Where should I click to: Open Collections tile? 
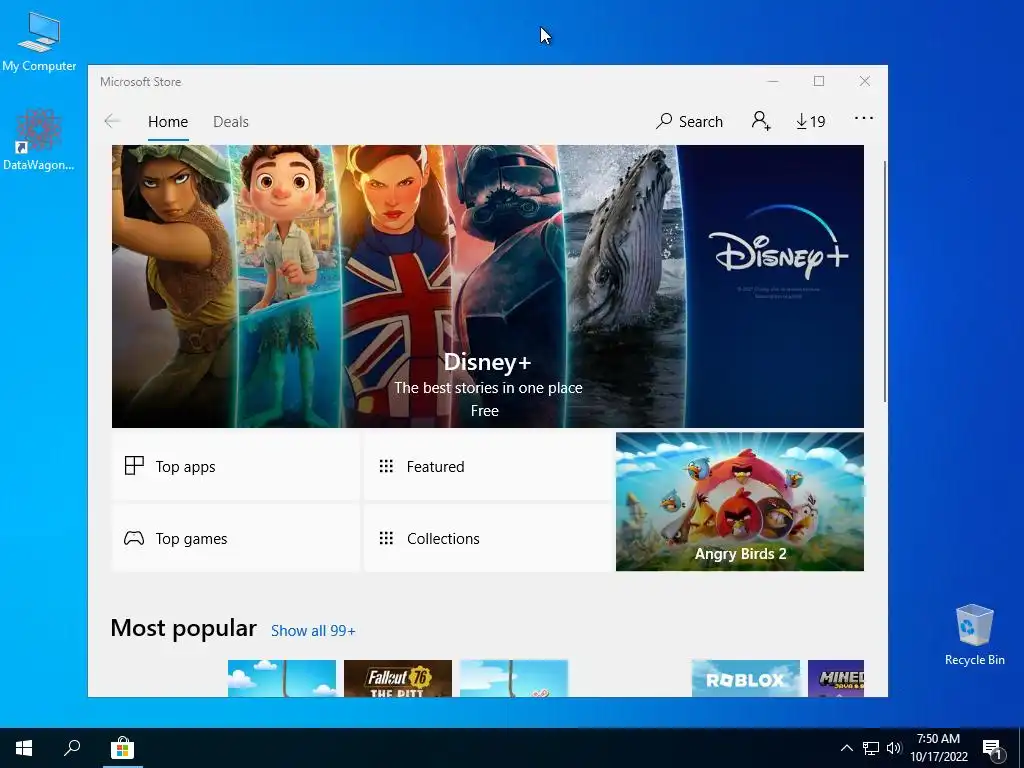[488, 538]
